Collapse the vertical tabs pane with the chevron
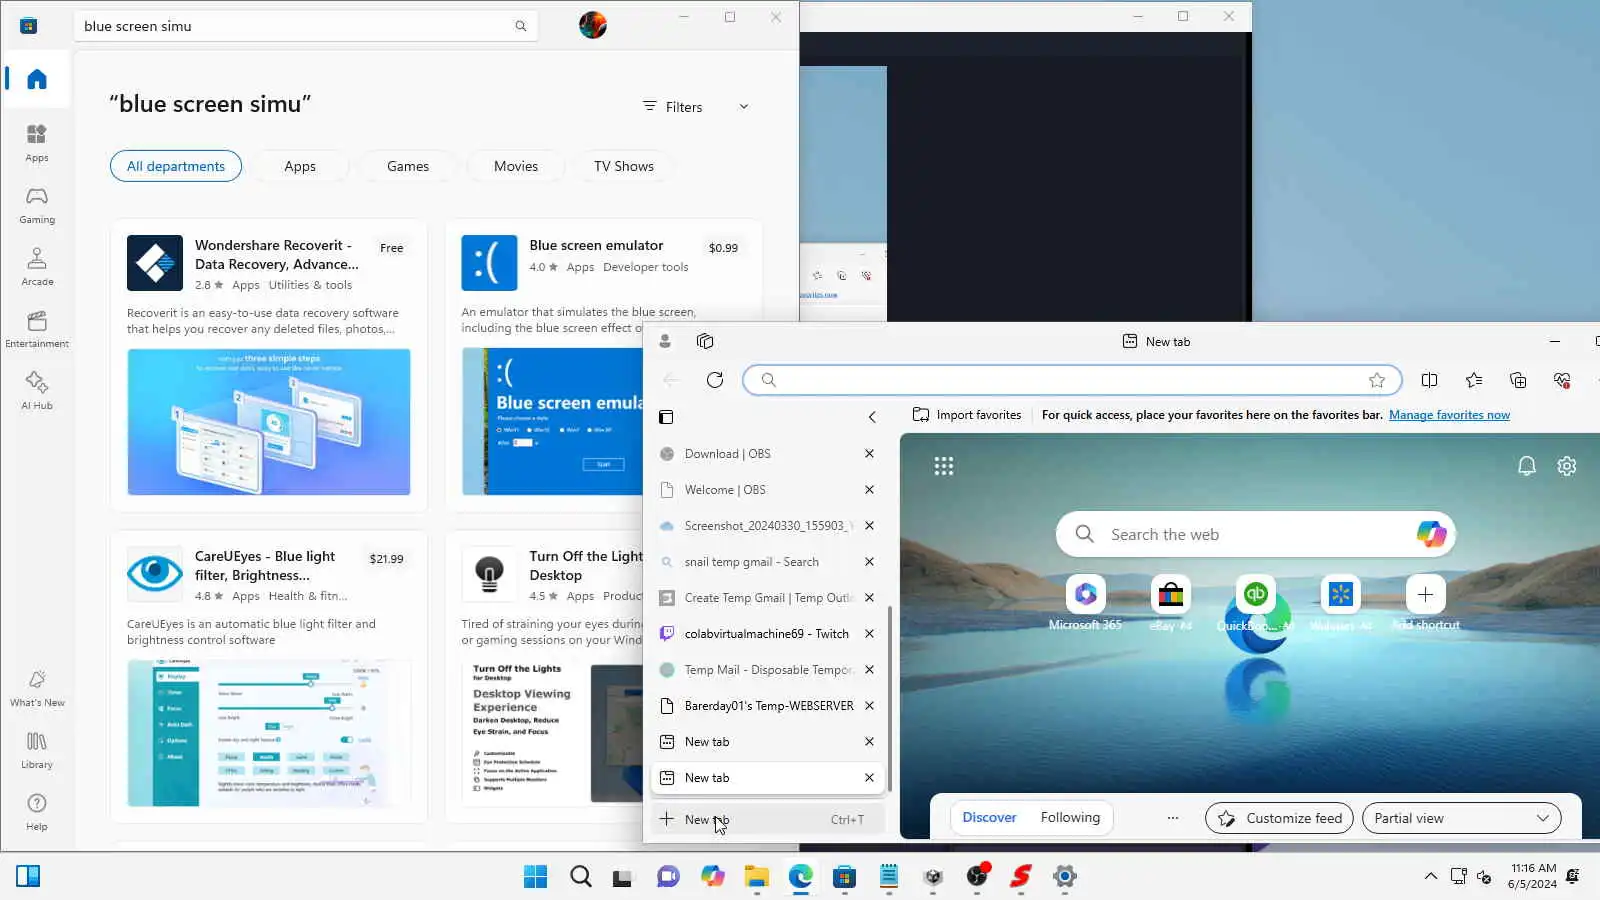The height and width of the screenshot is (900, 1600). click(x=872, y=417)
